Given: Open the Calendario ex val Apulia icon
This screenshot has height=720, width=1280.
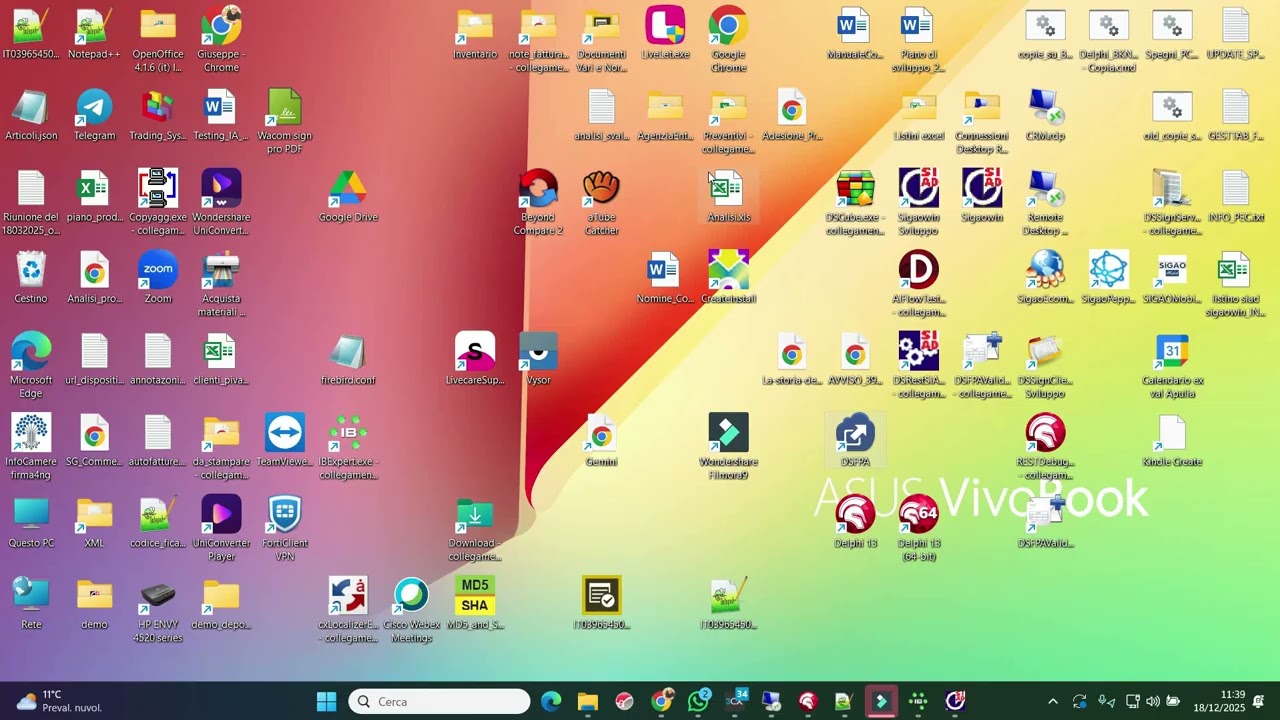Looking at the screenshot, I should [x=1172, y=366].
